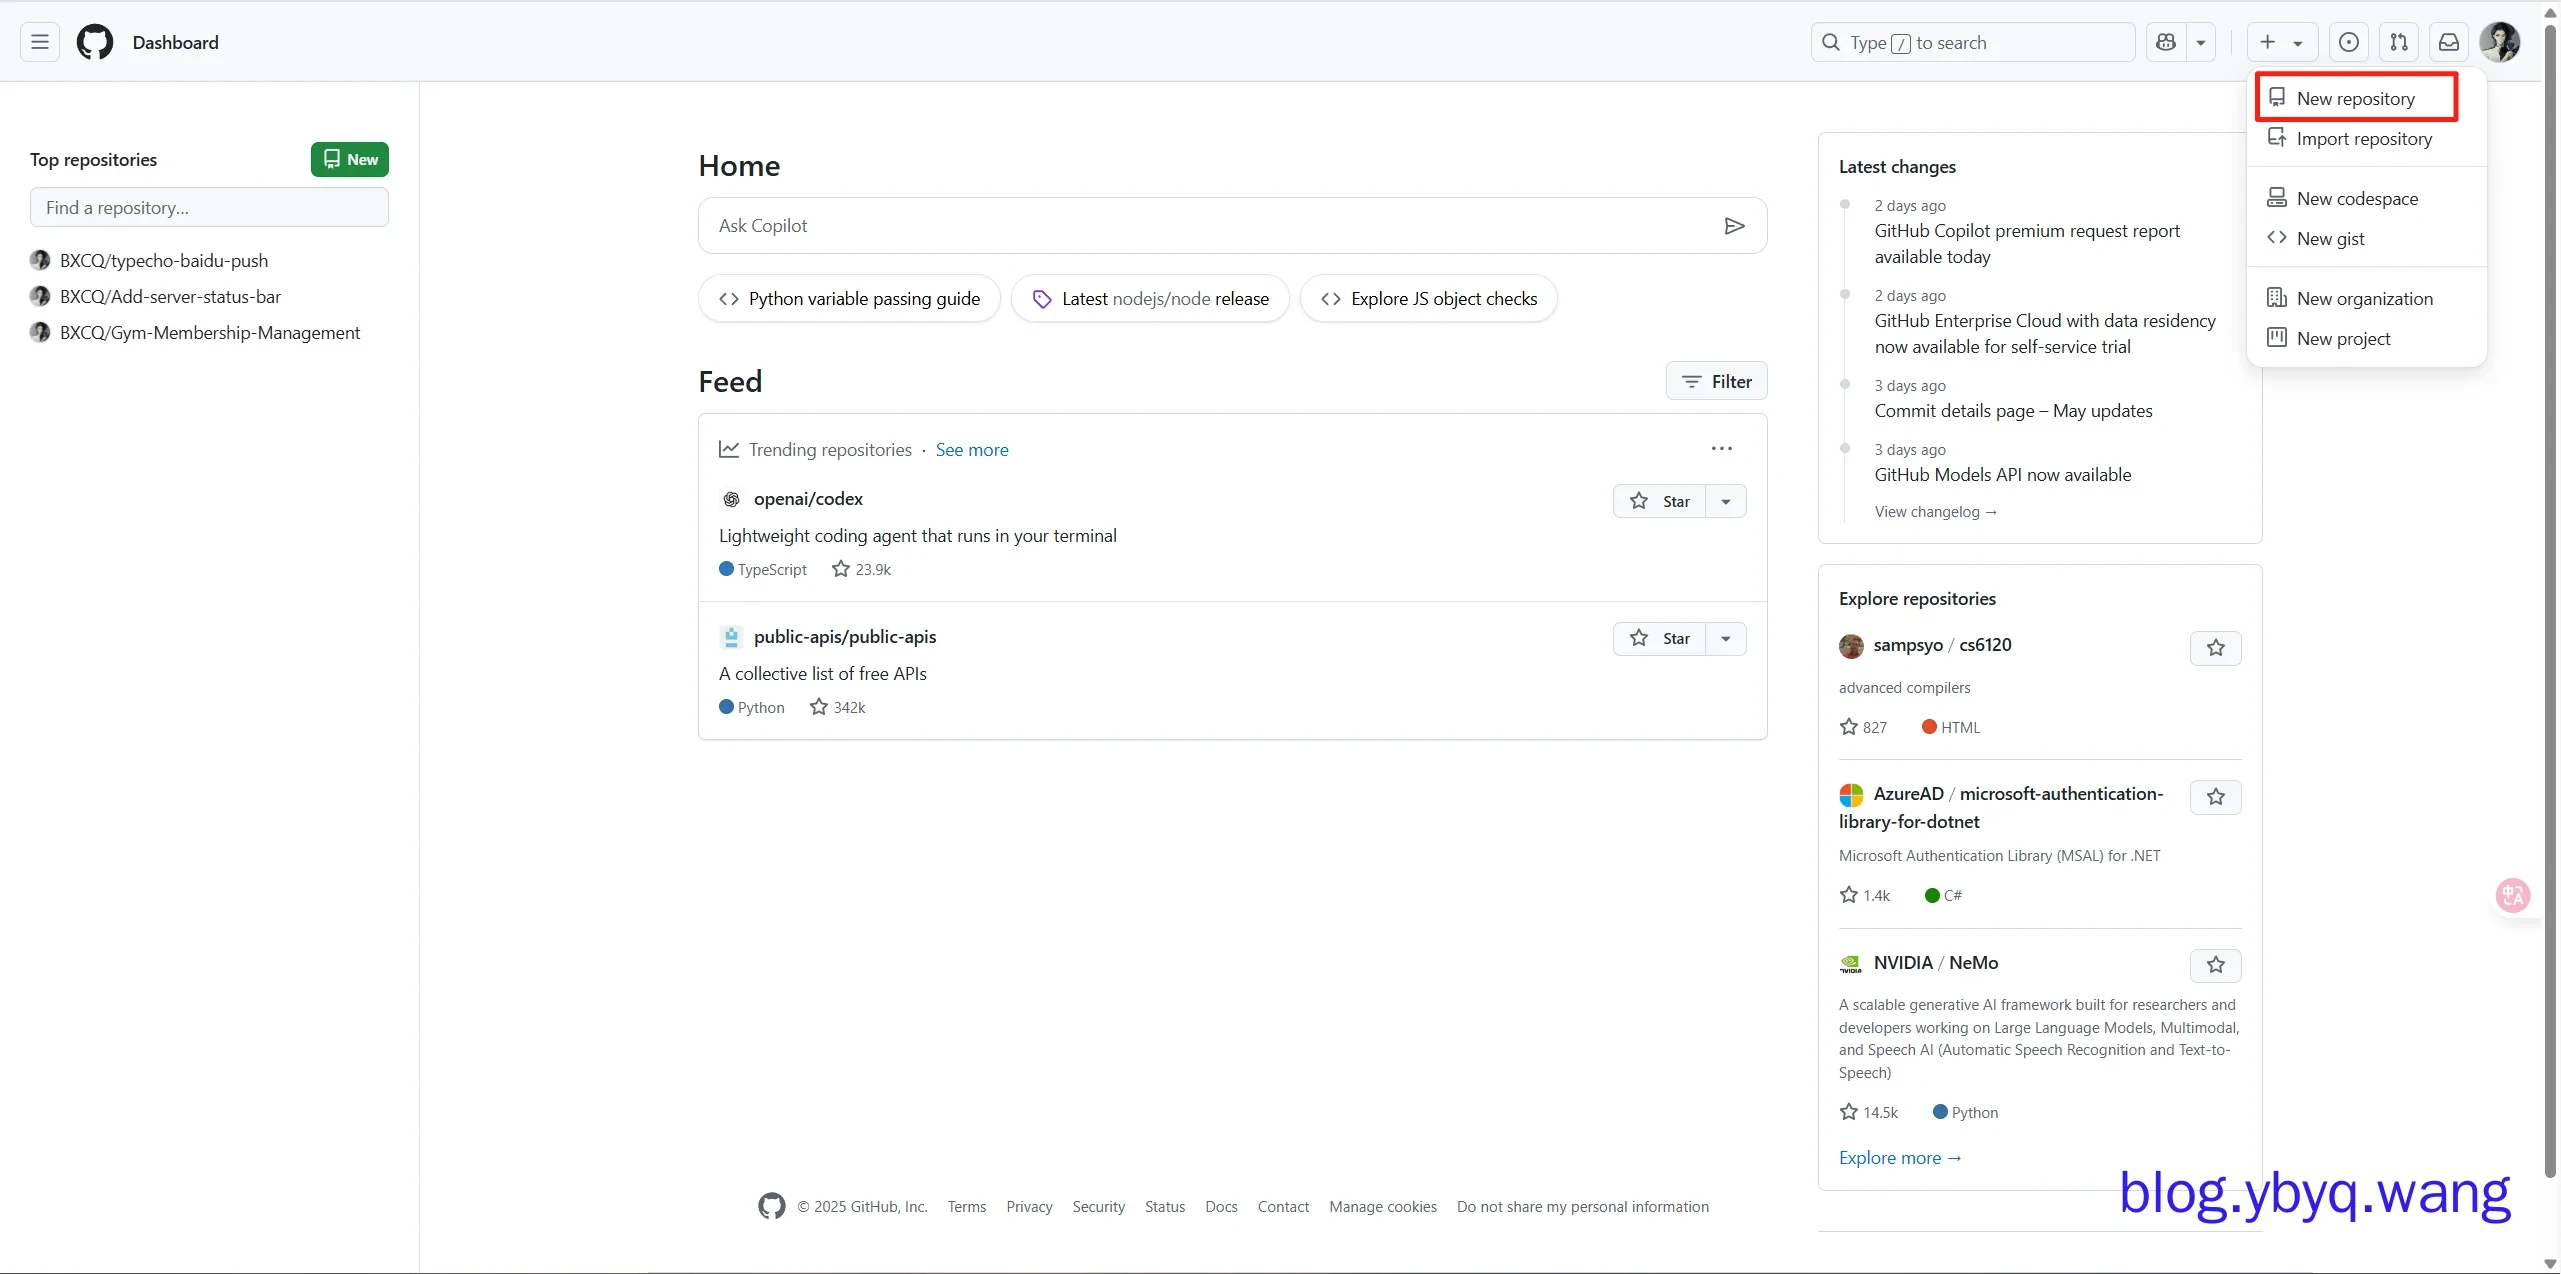The image size is (2561, 1274).
Task: Focus the Find a repository field
Action: (209, 207)
